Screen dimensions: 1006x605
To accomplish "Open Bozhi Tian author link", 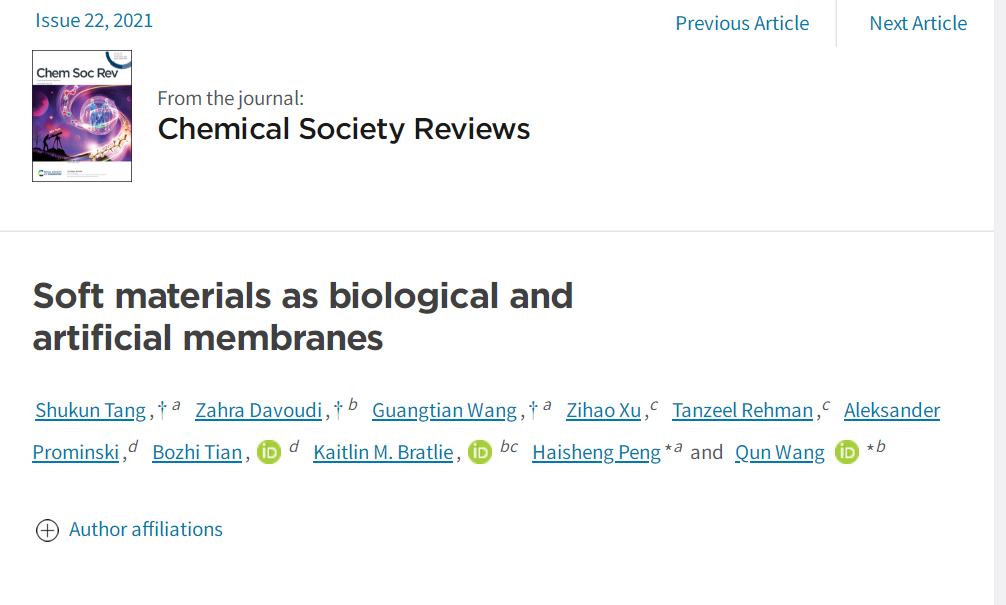I will click(197, 452).
